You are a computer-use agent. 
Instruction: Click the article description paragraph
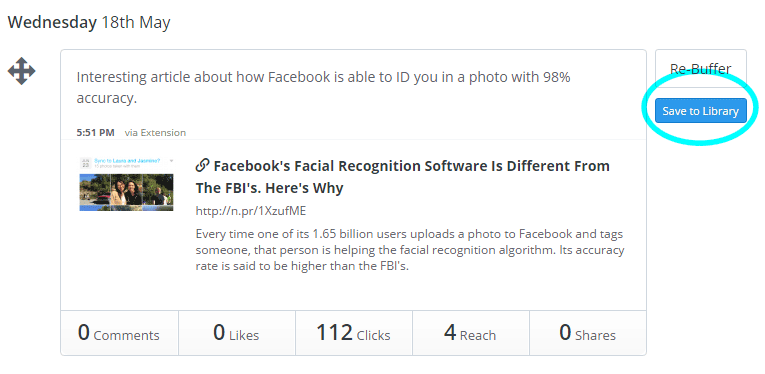pyautogui.click(x=410, y=250)
